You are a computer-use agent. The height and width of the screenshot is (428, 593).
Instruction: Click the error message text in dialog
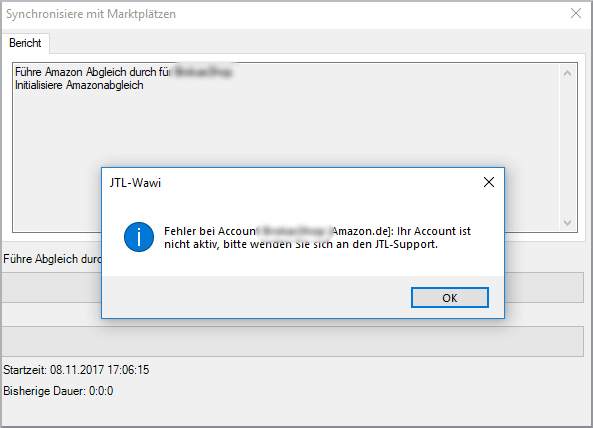click(317, 237)
